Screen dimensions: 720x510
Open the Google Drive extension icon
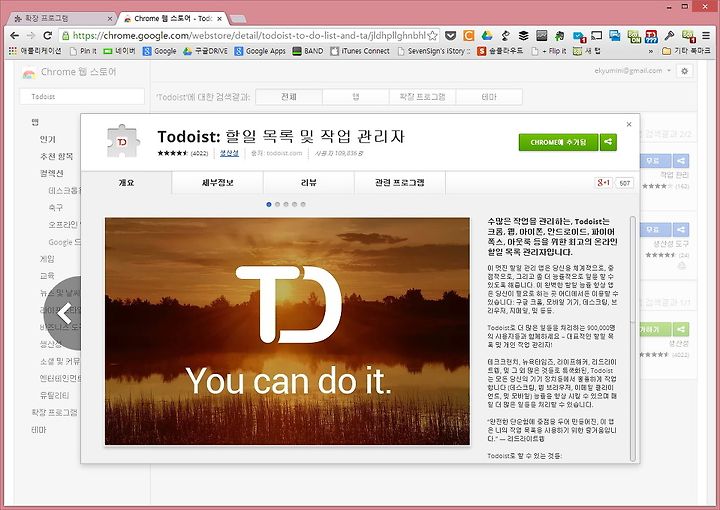point(487,35)
